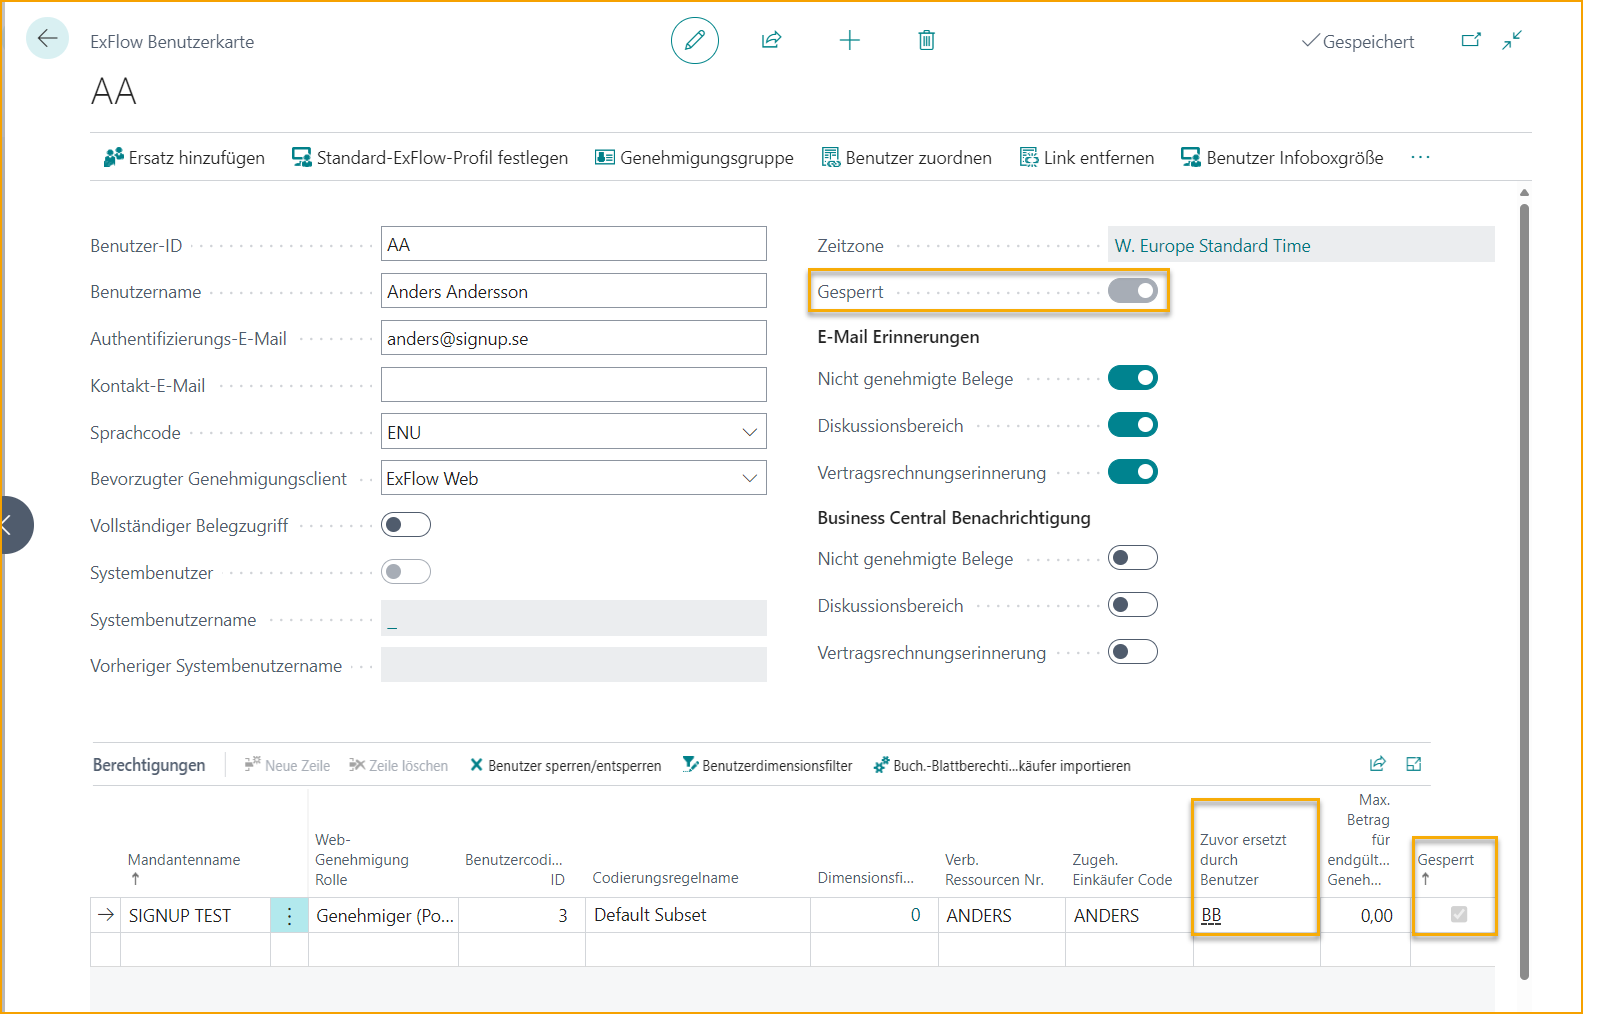Viewport: 1620px width, 1014px height.
Task: Click the collapse arrows icon at top right
Action: click(x=1512, y=40)
